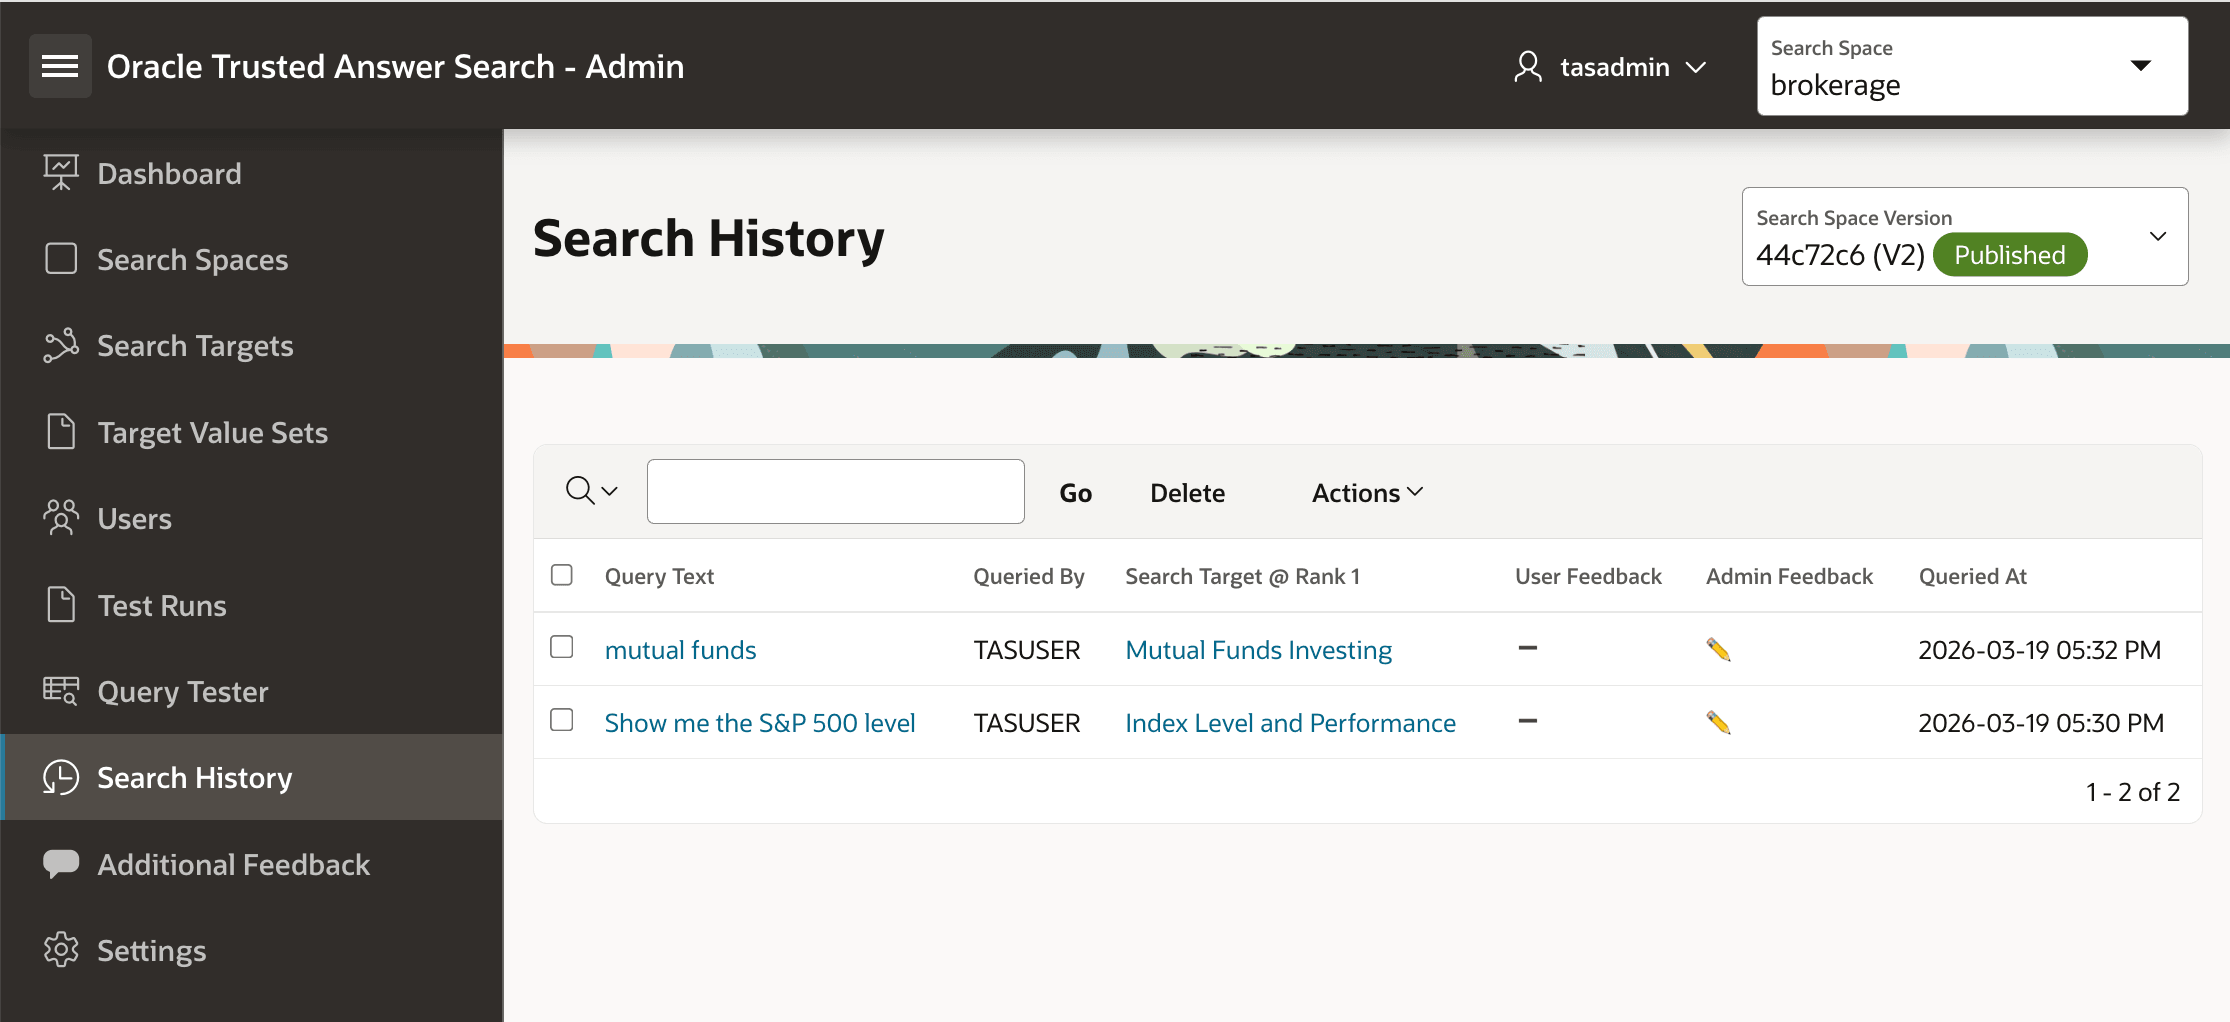Select all rows with header checkbox

(561, 575)
